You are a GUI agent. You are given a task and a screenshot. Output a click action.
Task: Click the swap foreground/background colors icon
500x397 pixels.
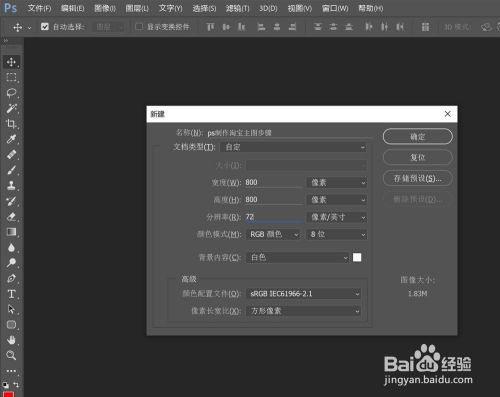(x=16, y=385)
